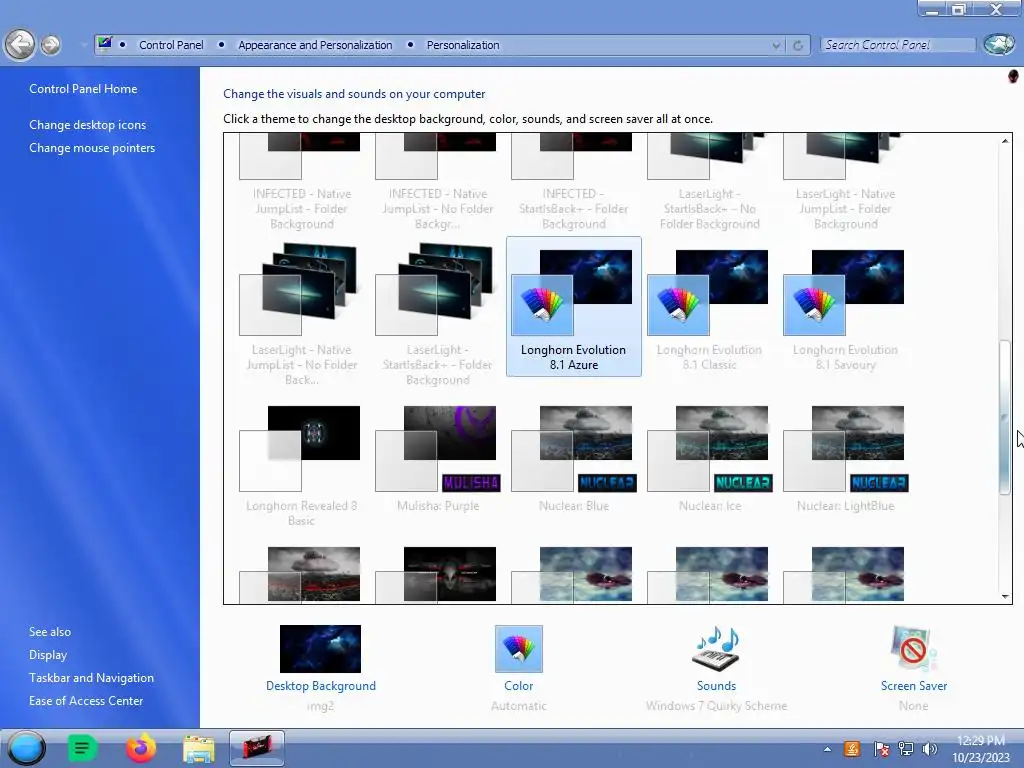Screen dimensions: 1024x768
Task: Select Nuclear: Blue theme
Action: click(573, 458)
